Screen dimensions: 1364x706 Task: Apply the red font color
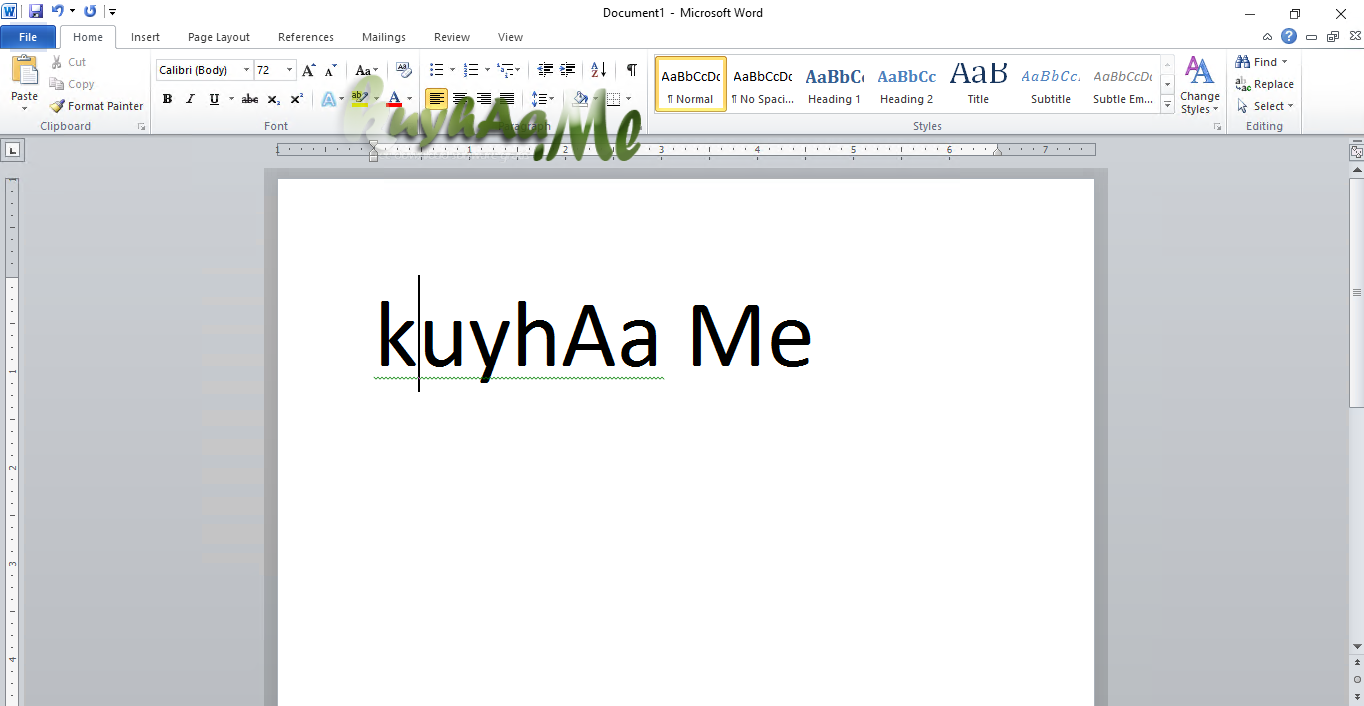coord(394,99)
